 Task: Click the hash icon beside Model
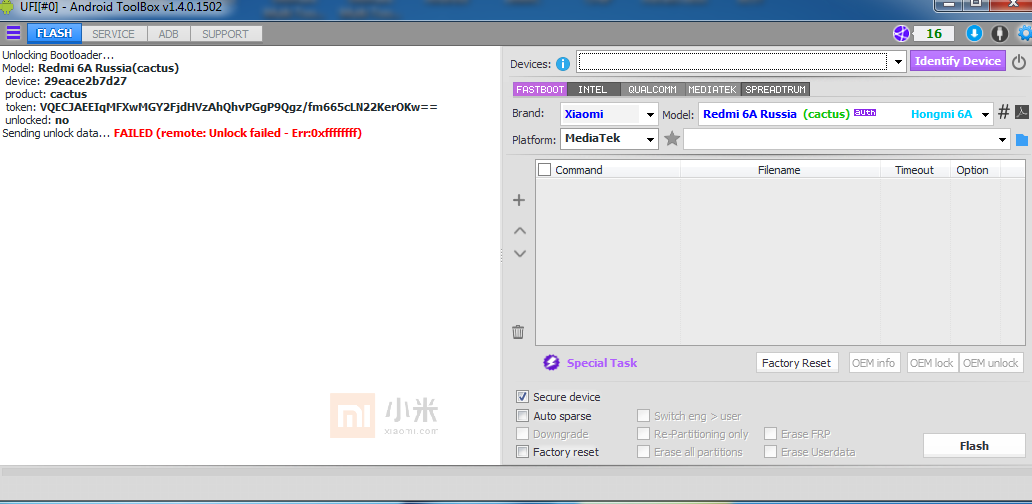click(x=1004, y=113)
